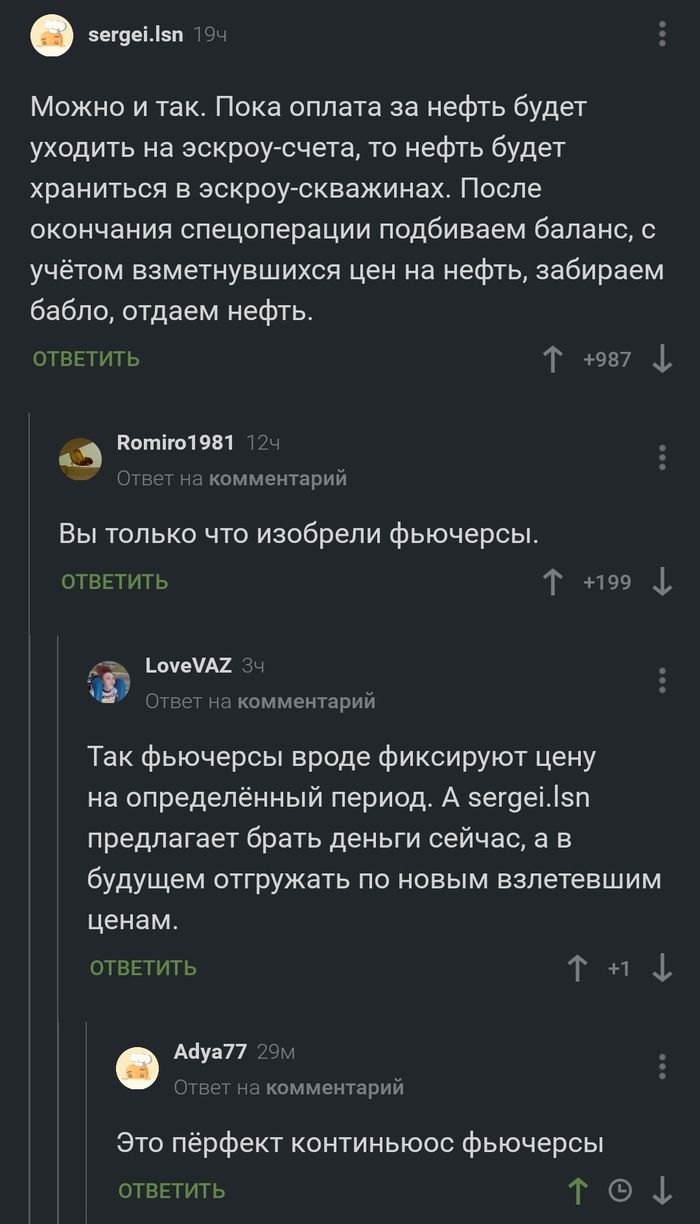Open three-dot menu for sergei.lsn's comment

pyautogui.click(x=662, y=35)
